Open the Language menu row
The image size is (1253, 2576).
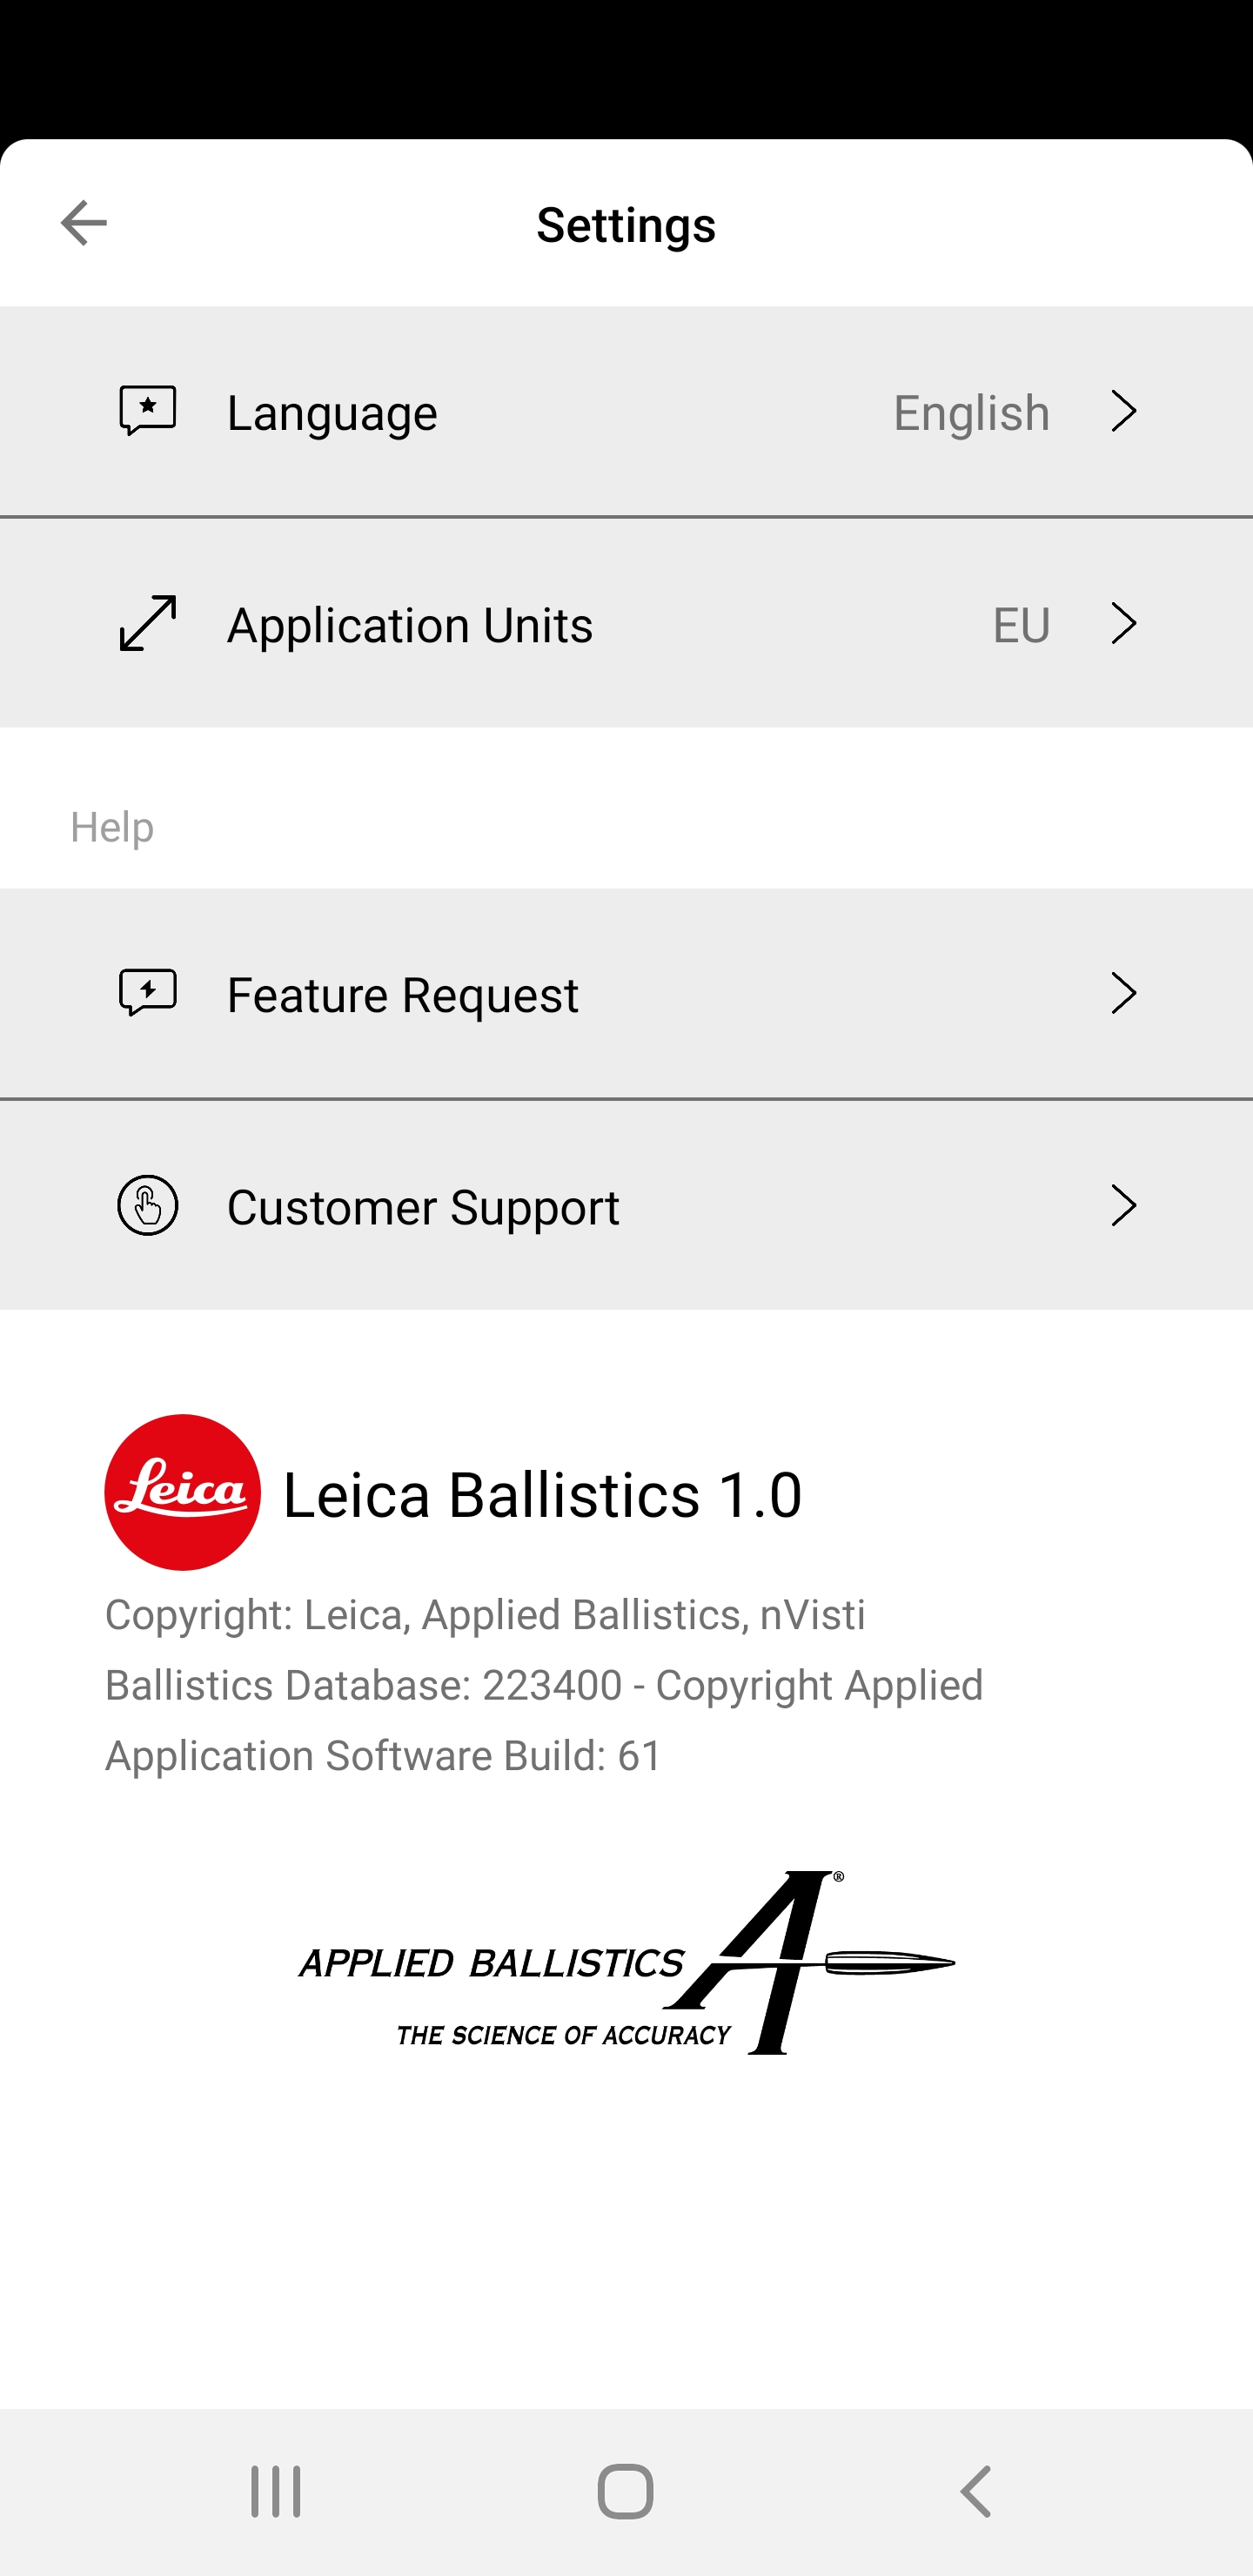coord(626,411)
